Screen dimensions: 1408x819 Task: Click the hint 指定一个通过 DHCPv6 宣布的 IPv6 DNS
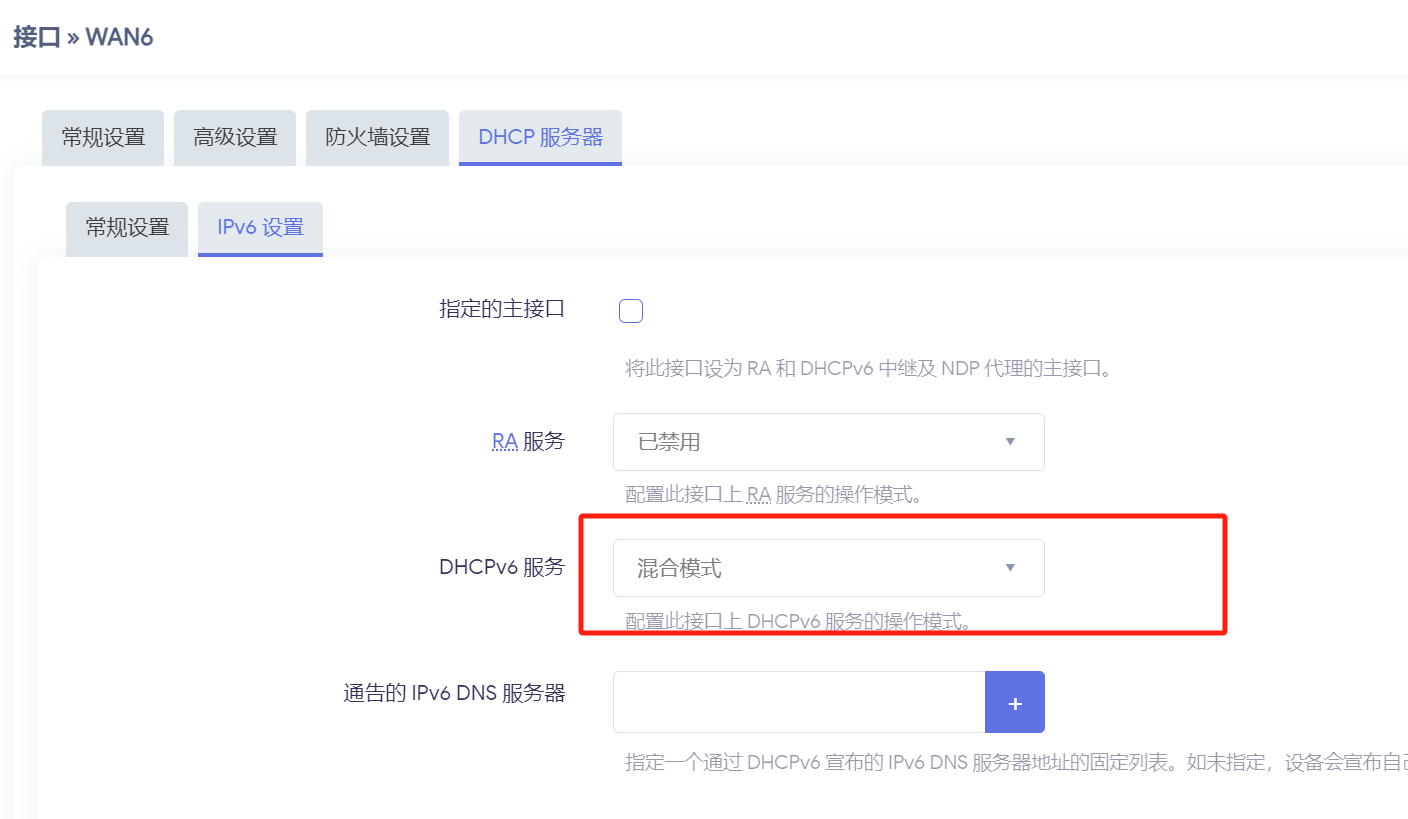1016,763
